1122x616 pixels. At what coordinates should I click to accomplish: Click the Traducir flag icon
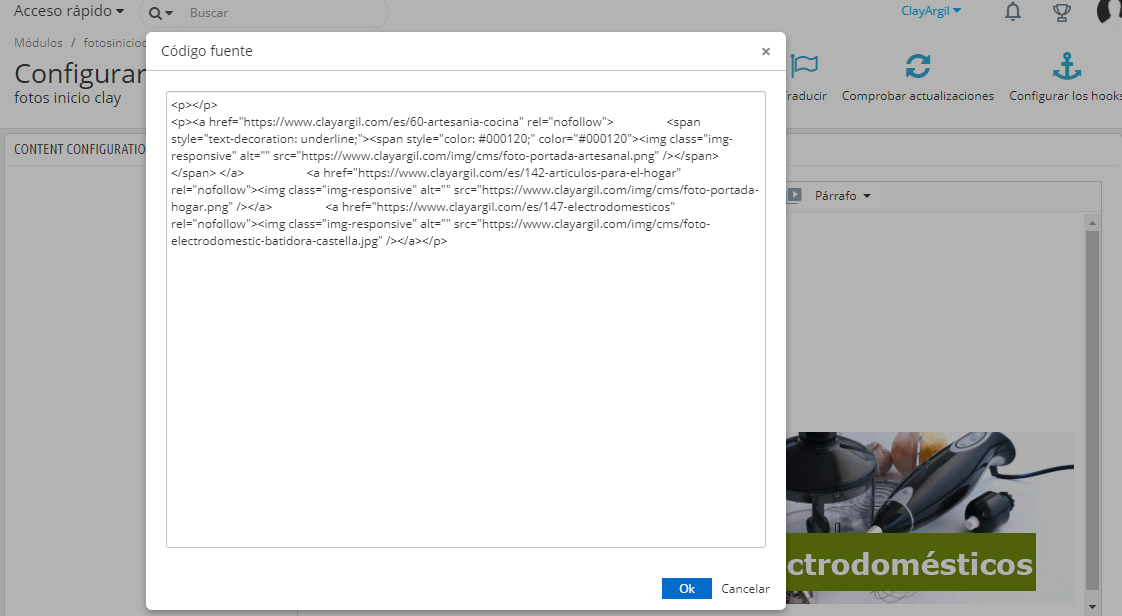[x=805, y=67]
